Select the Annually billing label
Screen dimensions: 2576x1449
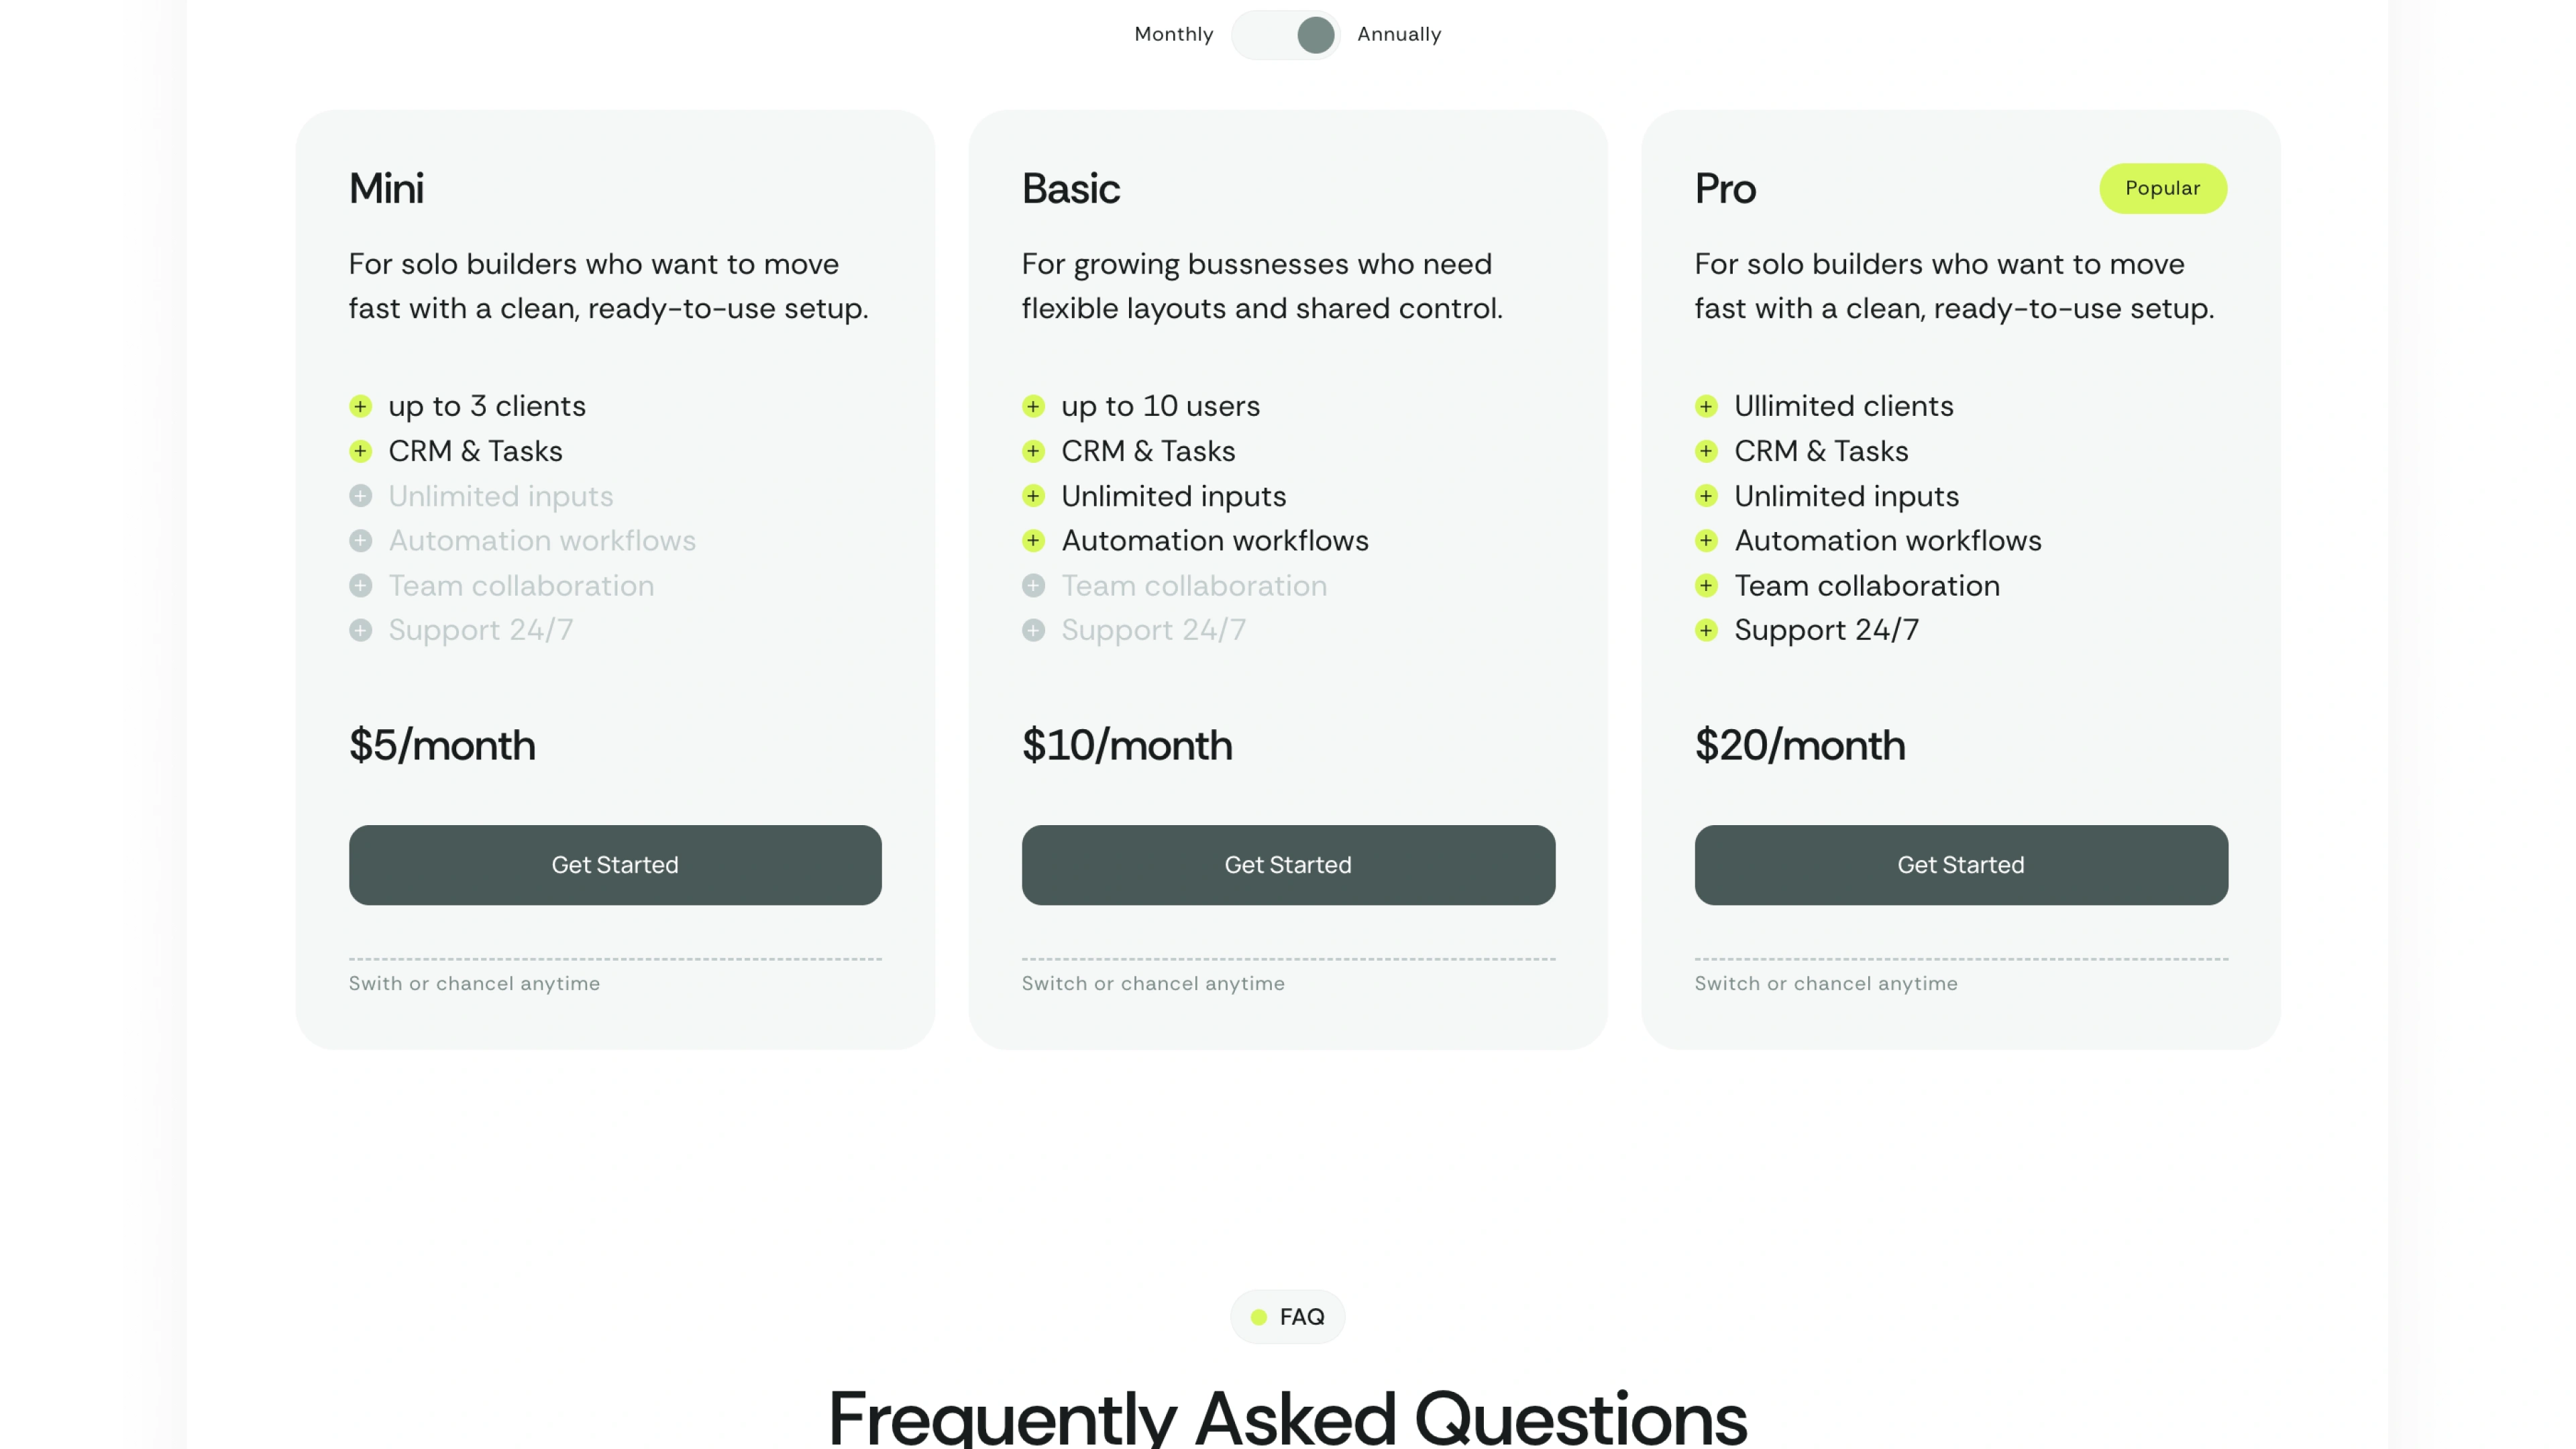click(x=1399, y=34)
